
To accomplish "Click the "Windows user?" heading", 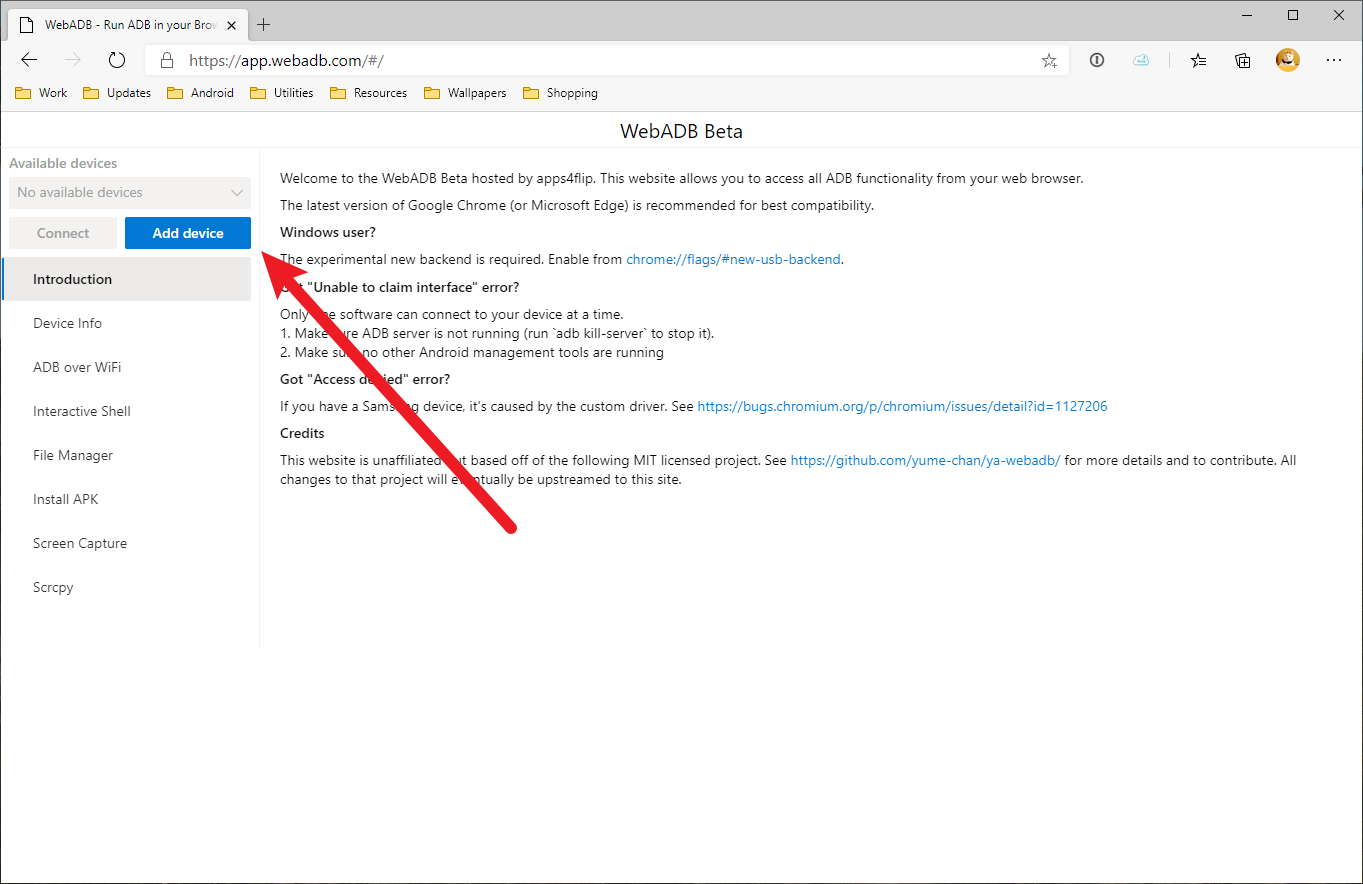I will pyautogui.click(x=328, y=232).
